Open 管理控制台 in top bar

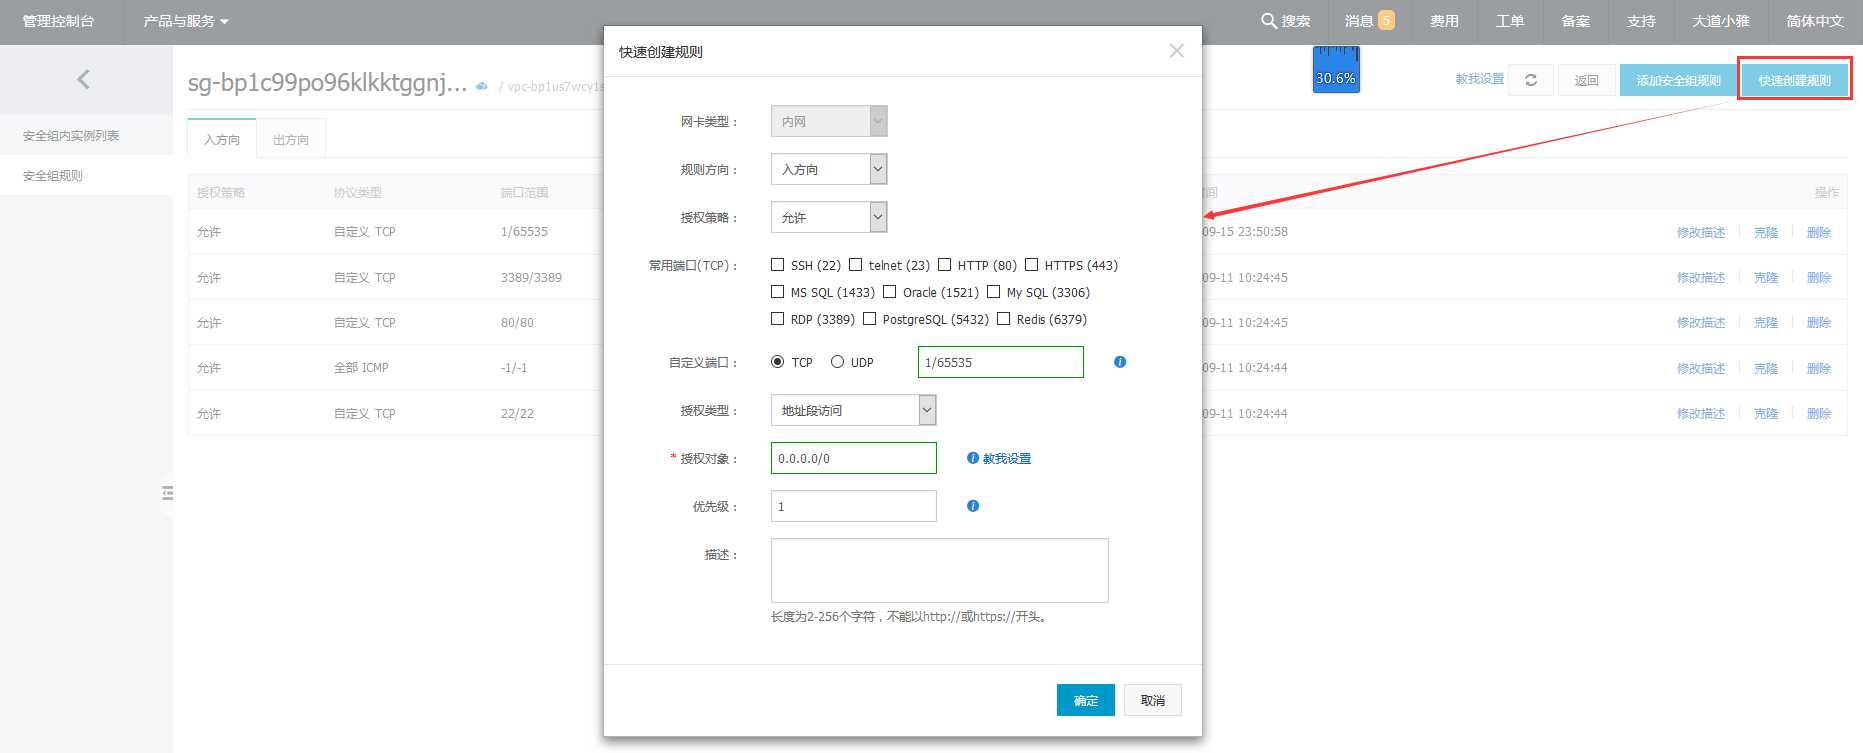click(x=59, y=21)
